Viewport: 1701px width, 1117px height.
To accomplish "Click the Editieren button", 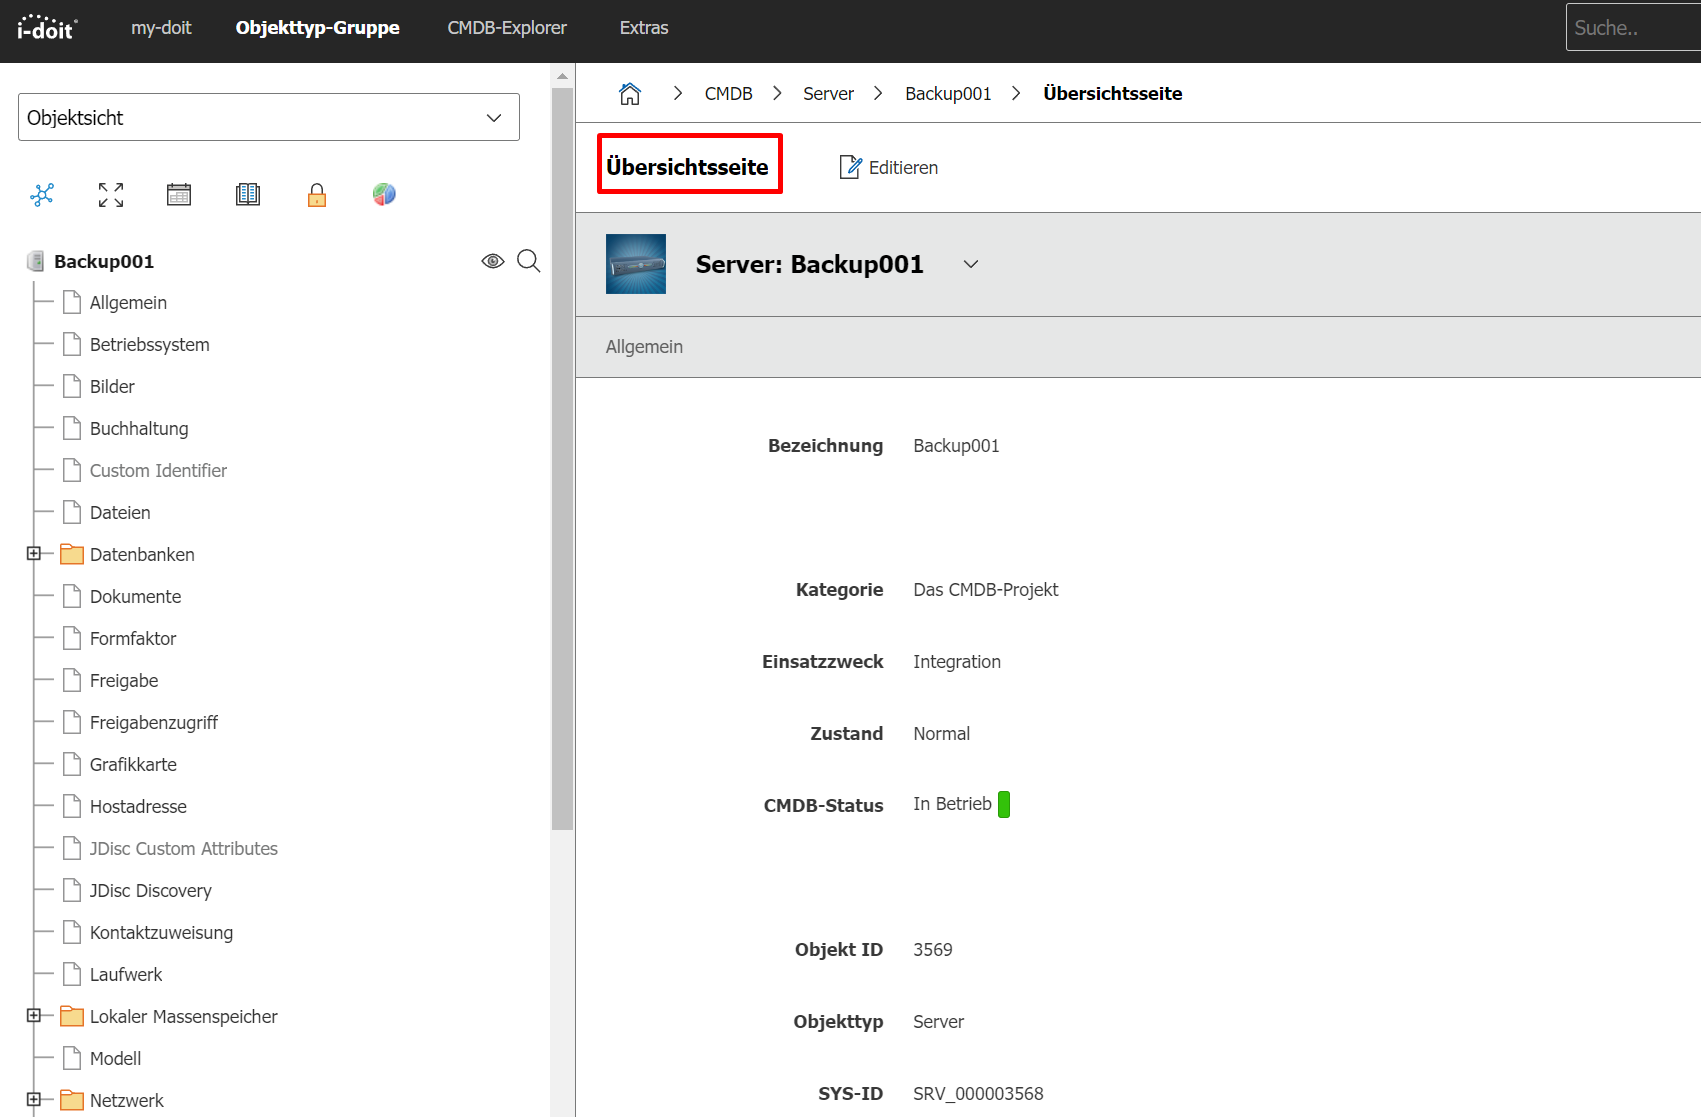I will 889,167.
